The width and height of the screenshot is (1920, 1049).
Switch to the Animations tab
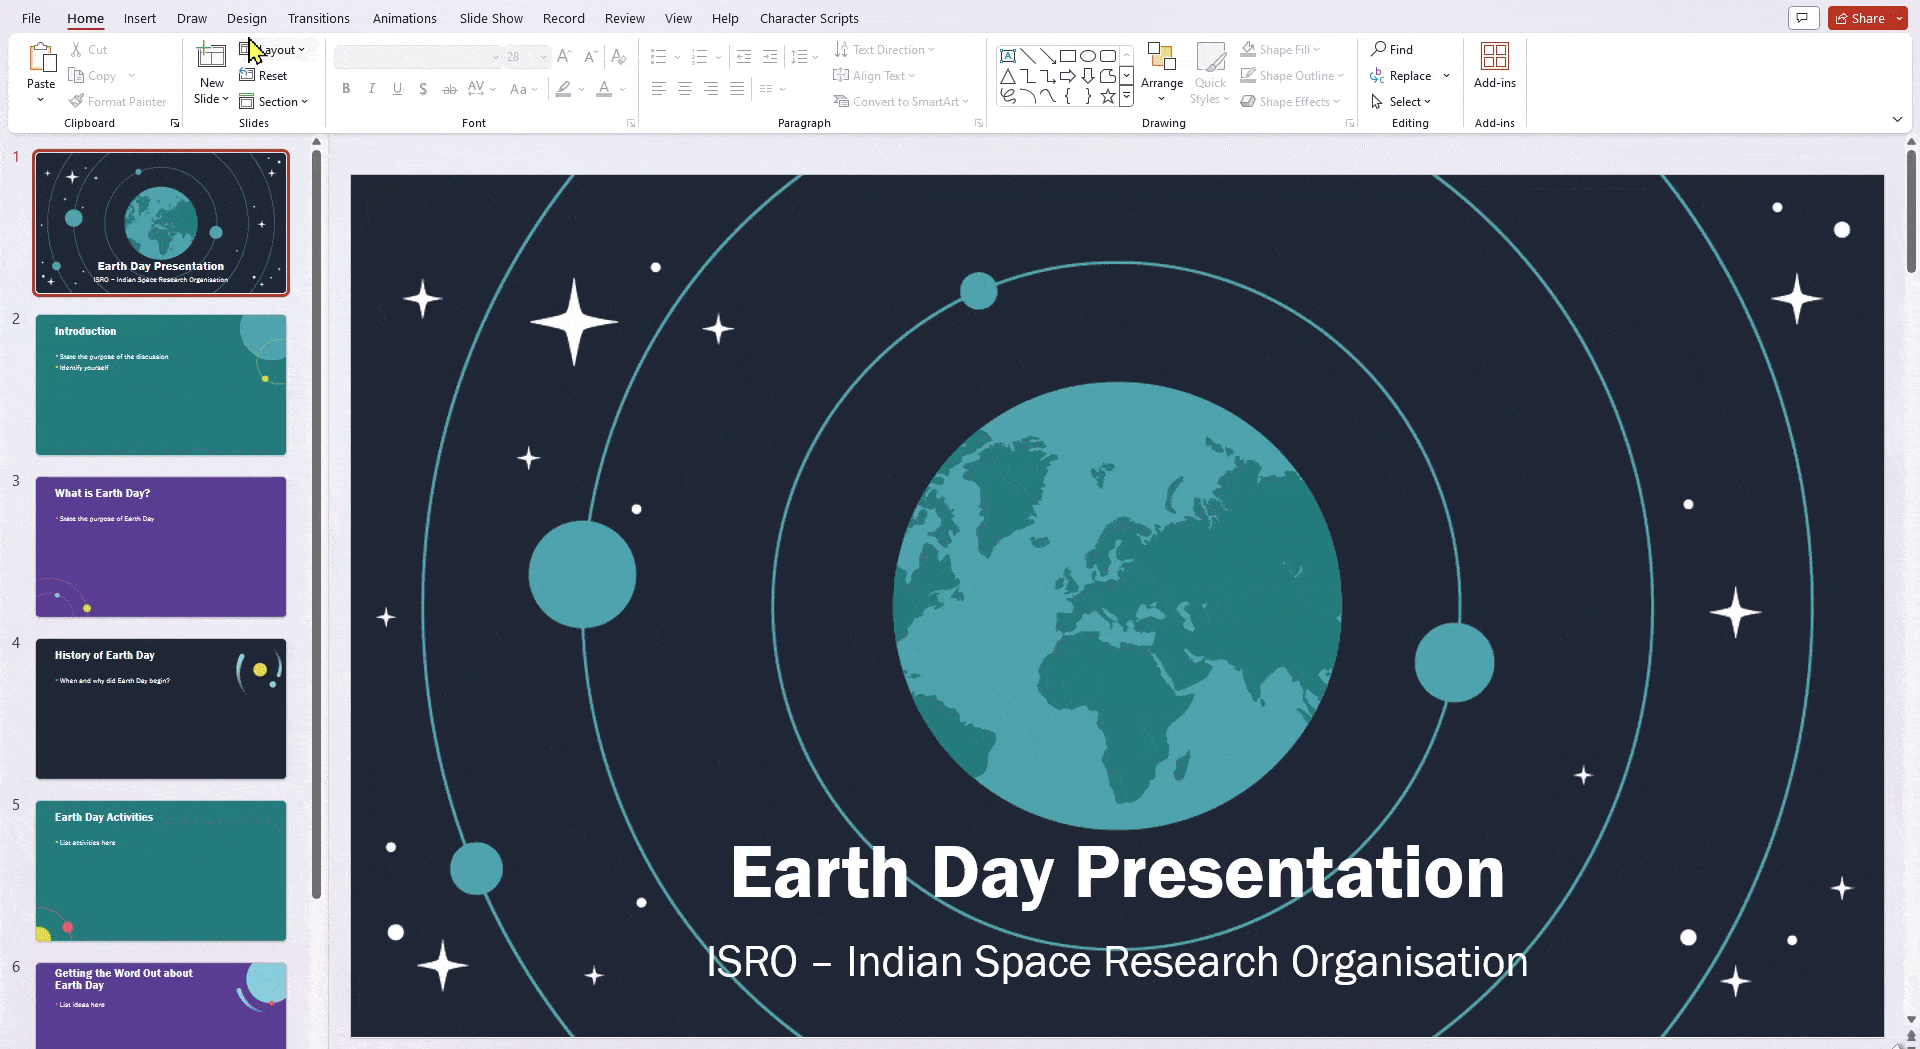click(x=404, y=18)
